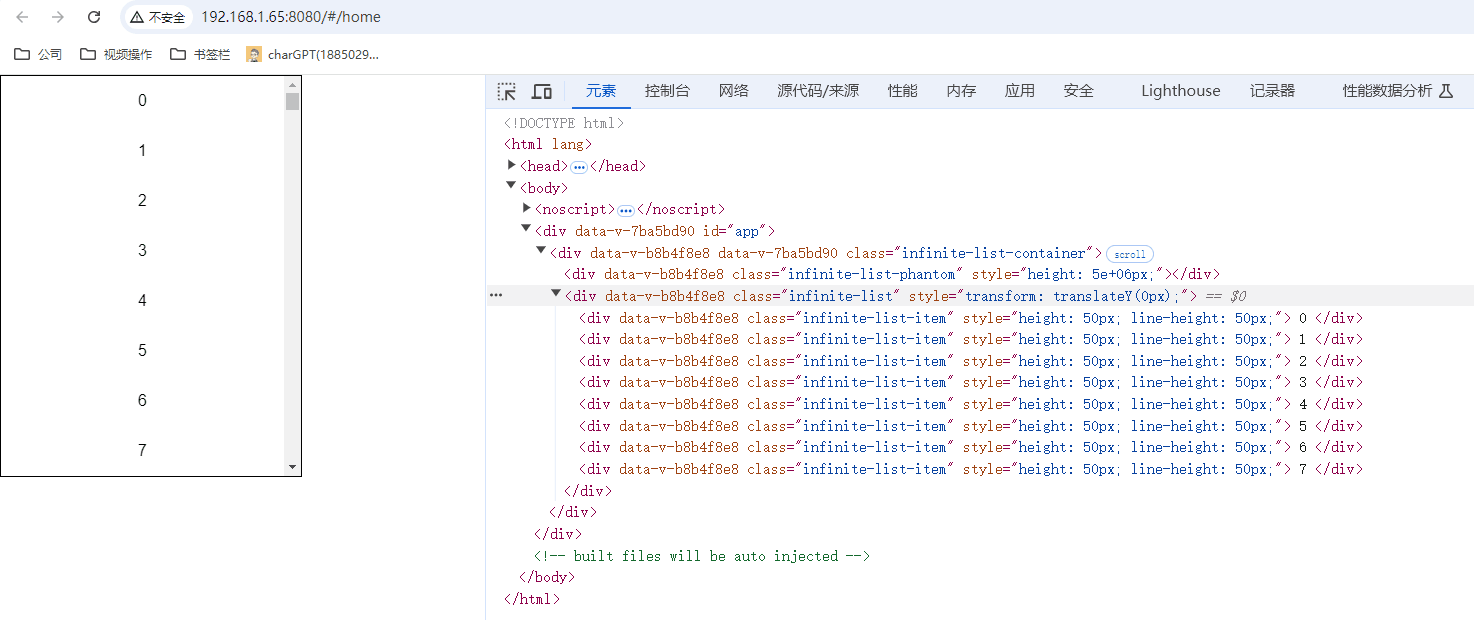This screenshot has width=1474, height=620.
Task: Click list item 5 in the page
Action: coord(142,350)
